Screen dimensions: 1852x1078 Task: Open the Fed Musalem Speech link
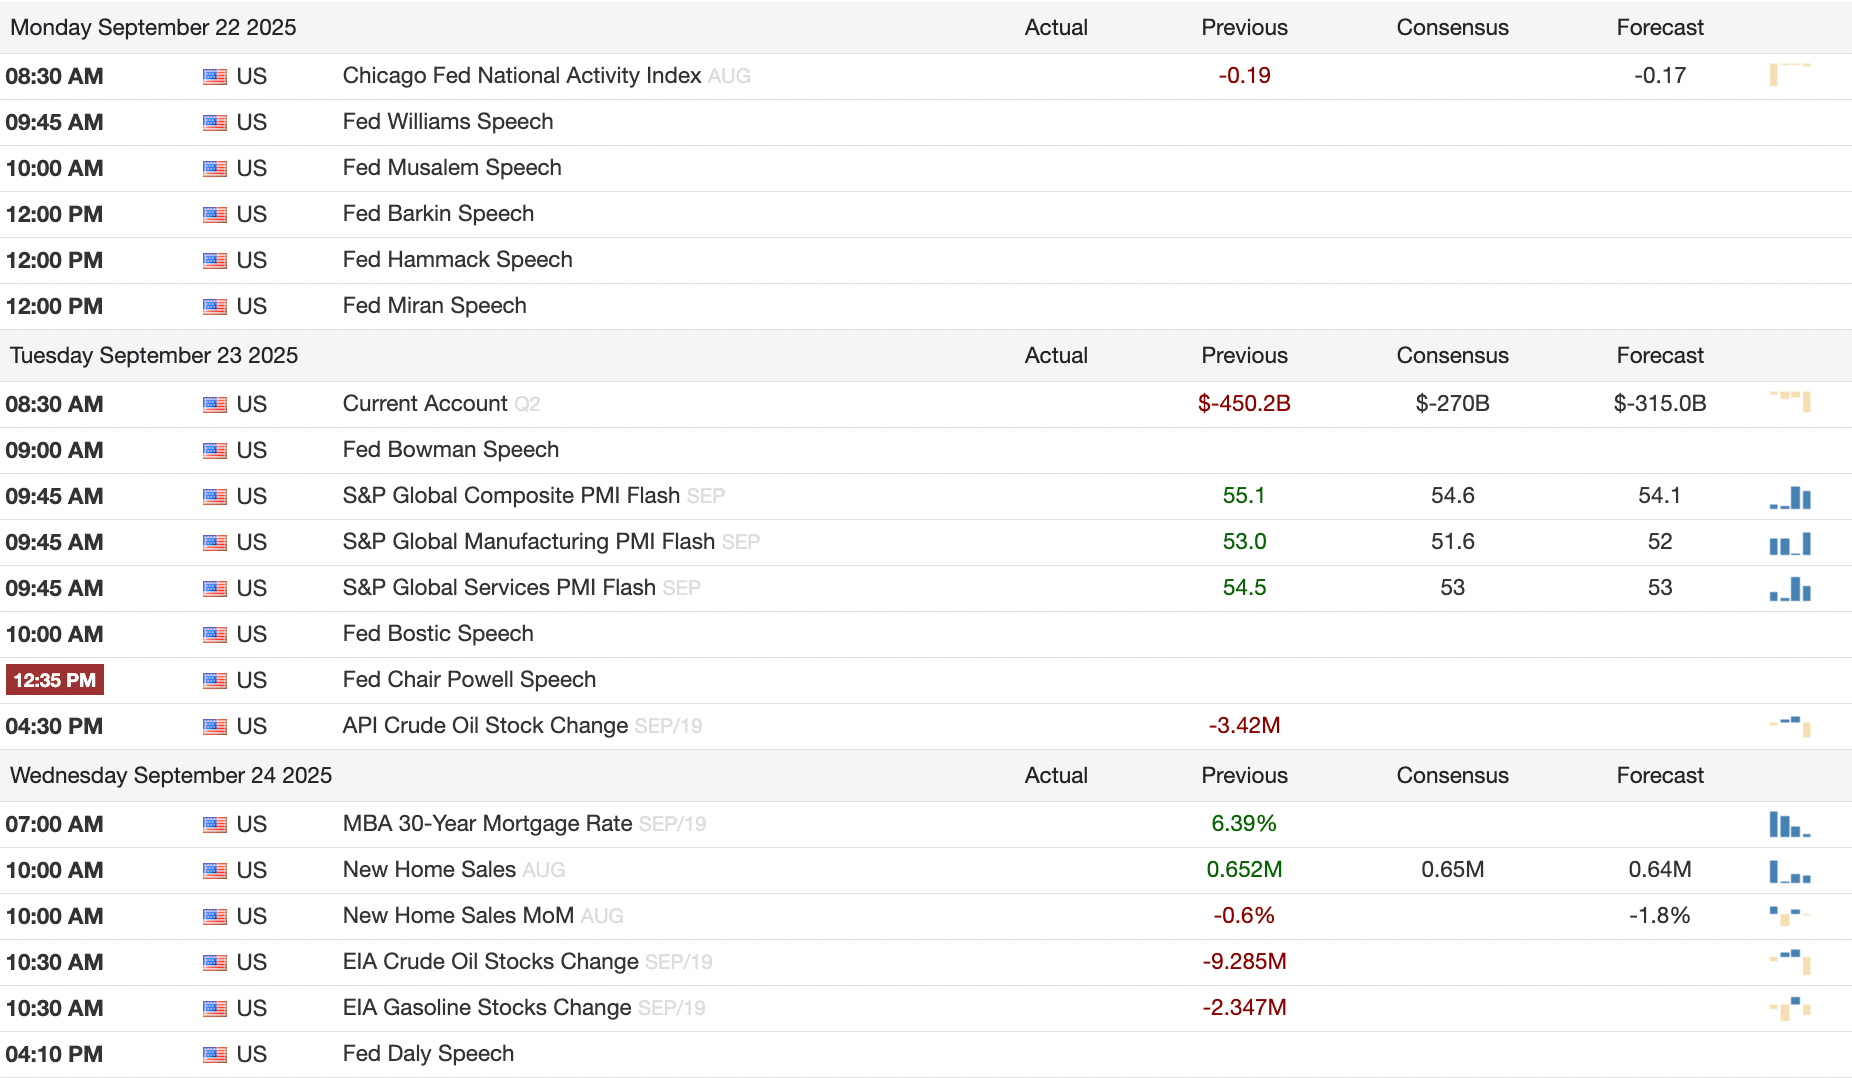(x=452, y=168)
